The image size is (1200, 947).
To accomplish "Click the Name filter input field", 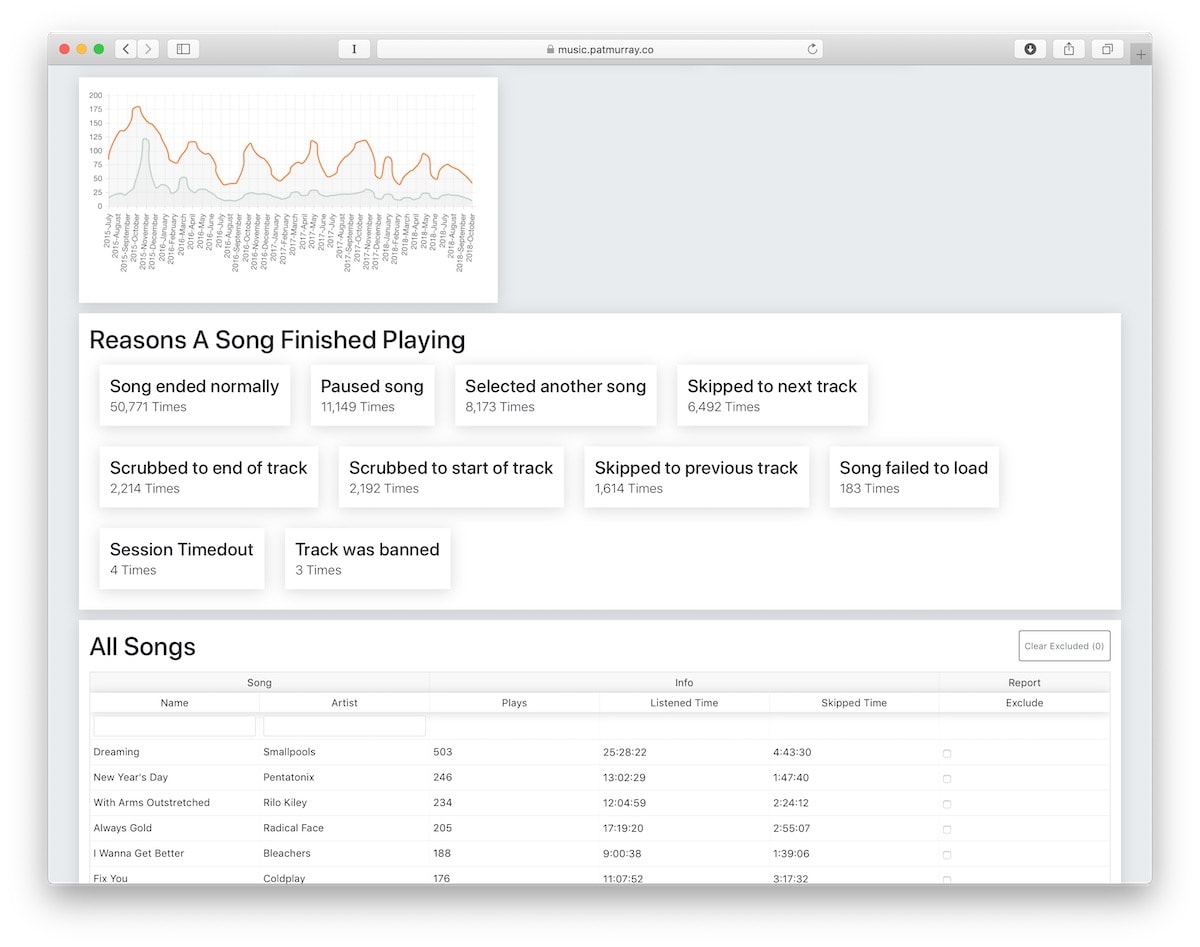I will 175,726.
